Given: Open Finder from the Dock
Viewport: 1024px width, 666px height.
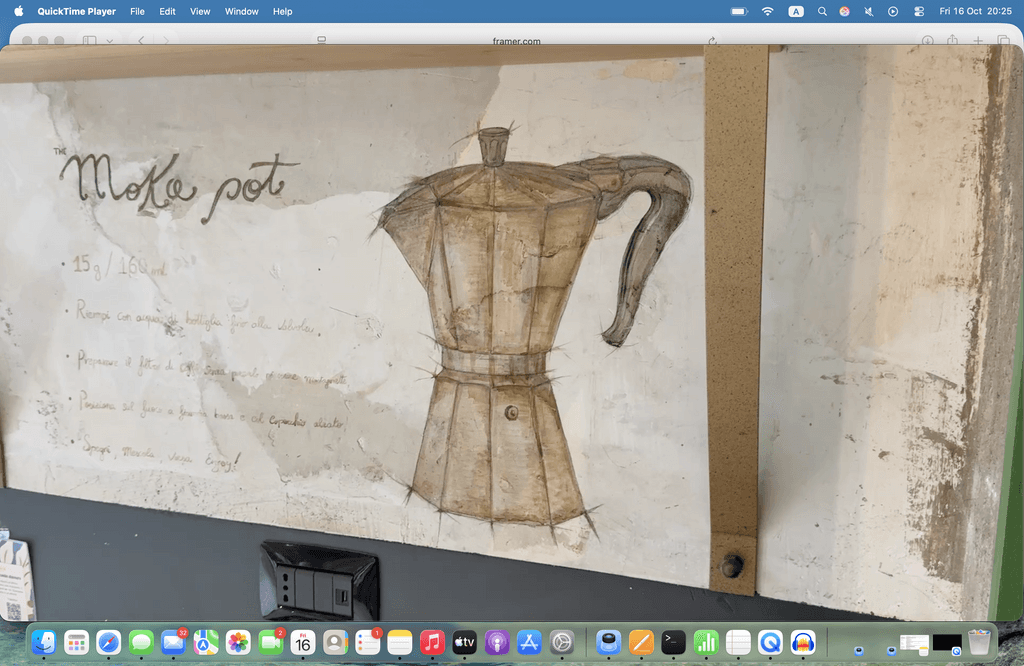Looking at the screenshot, I should click(x=44, y=642).
